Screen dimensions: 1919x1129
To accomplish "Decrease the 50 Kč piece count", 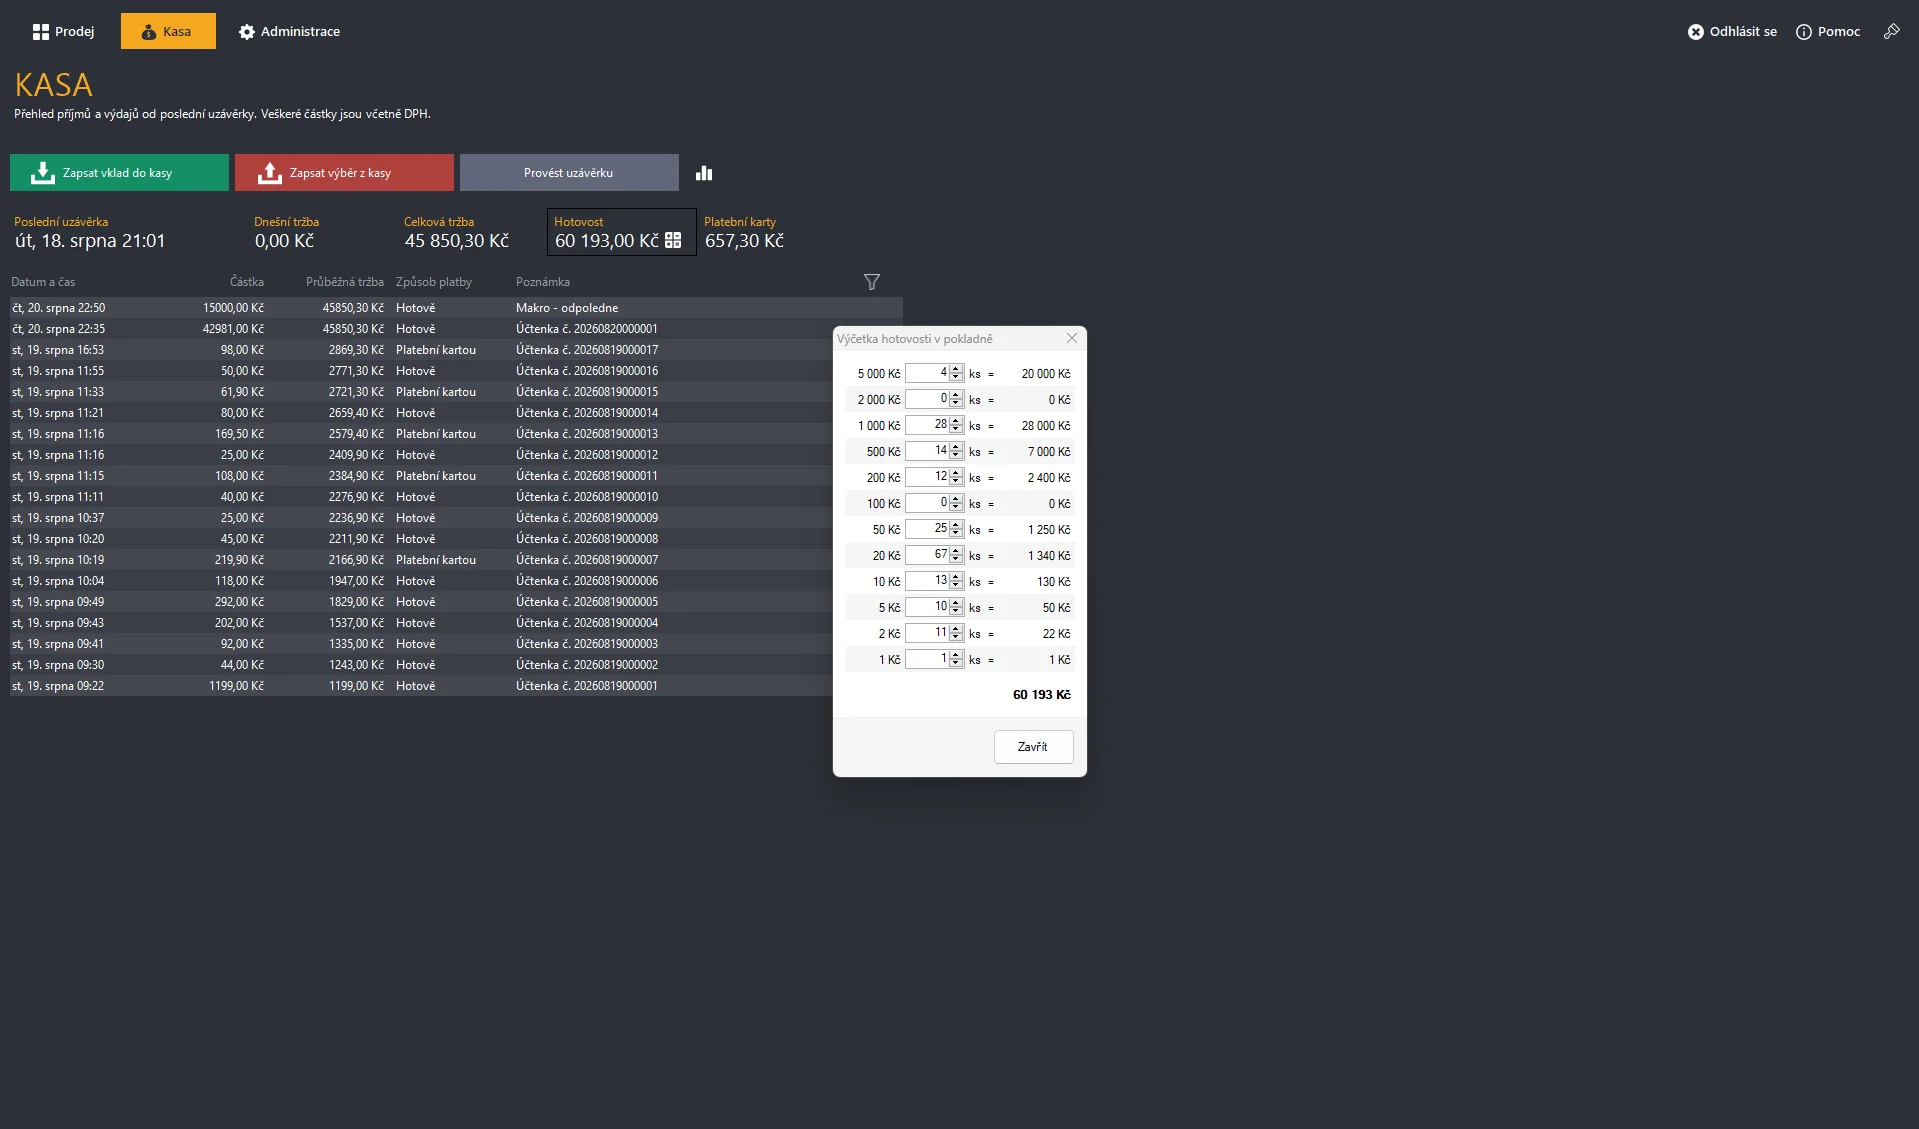I will point(956,534).
